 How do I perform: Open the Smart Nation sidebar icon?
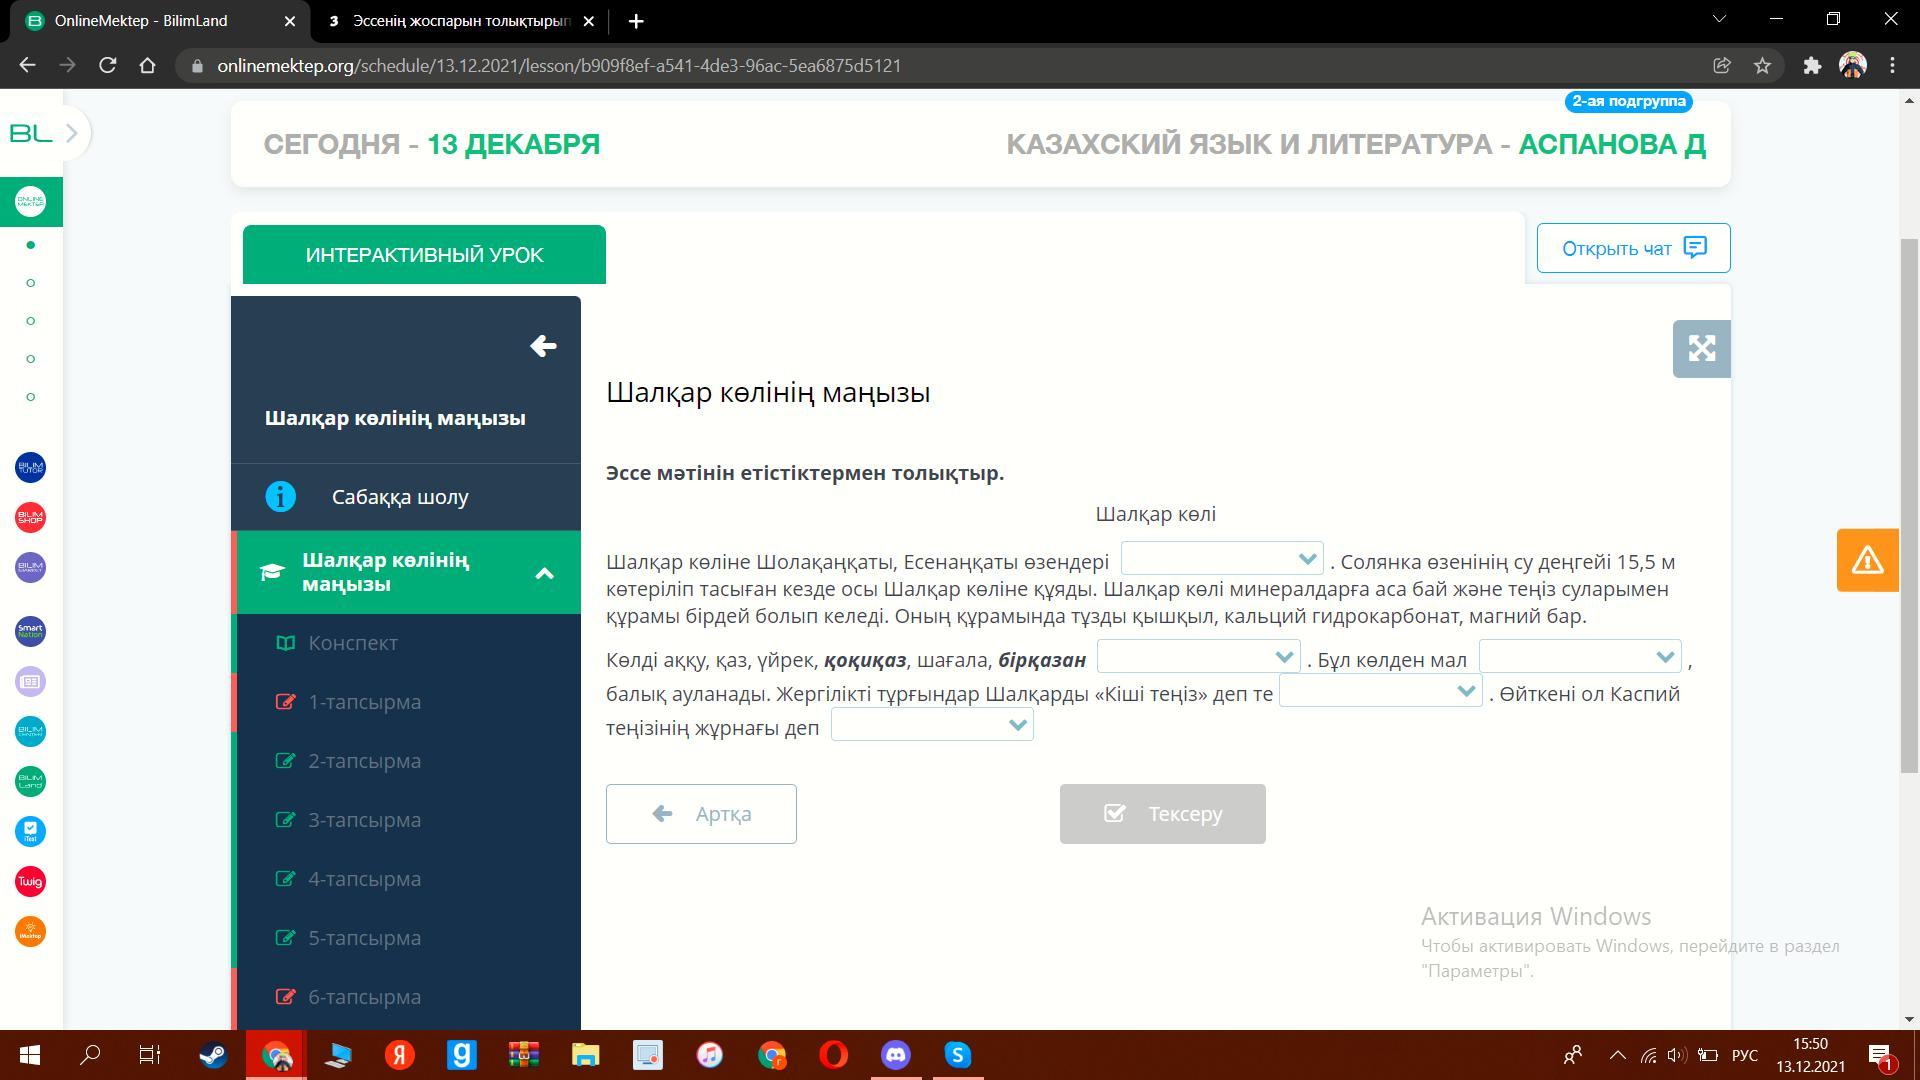tap(30, 631)
